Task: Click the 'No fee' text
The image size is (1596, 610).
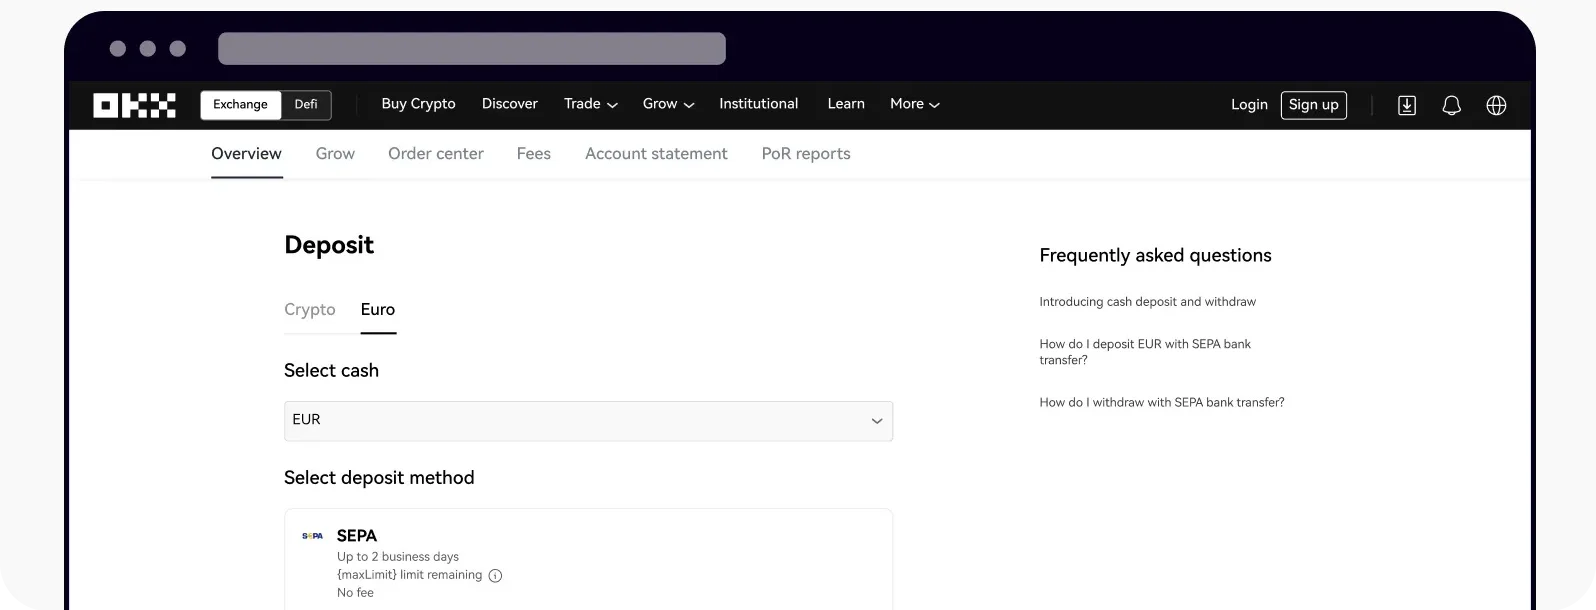Action: tap(355, 593)
